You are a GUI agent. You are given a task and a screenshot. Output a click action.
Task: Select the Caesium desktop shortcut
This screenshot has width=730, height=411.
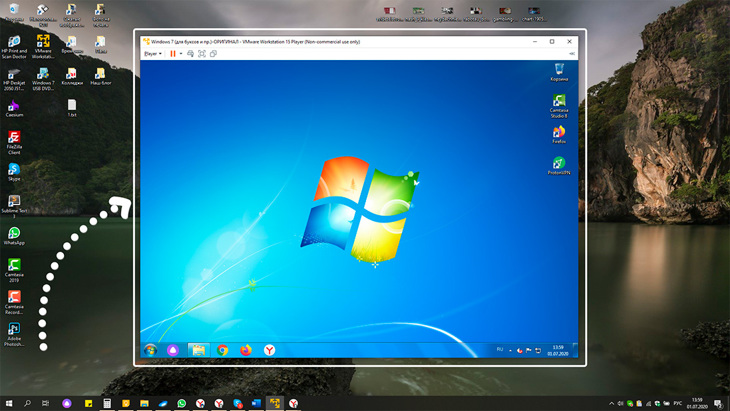[14, 108]
